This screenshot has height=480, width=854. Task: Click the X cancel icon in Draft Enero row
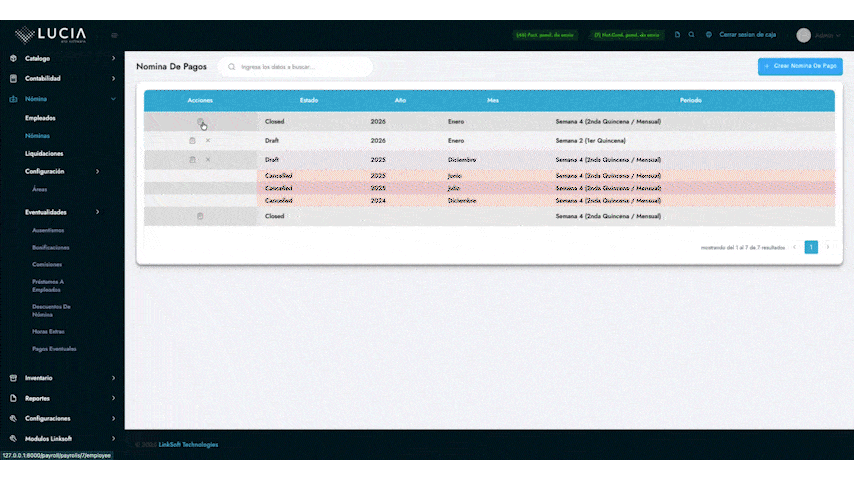click(208, 141)
